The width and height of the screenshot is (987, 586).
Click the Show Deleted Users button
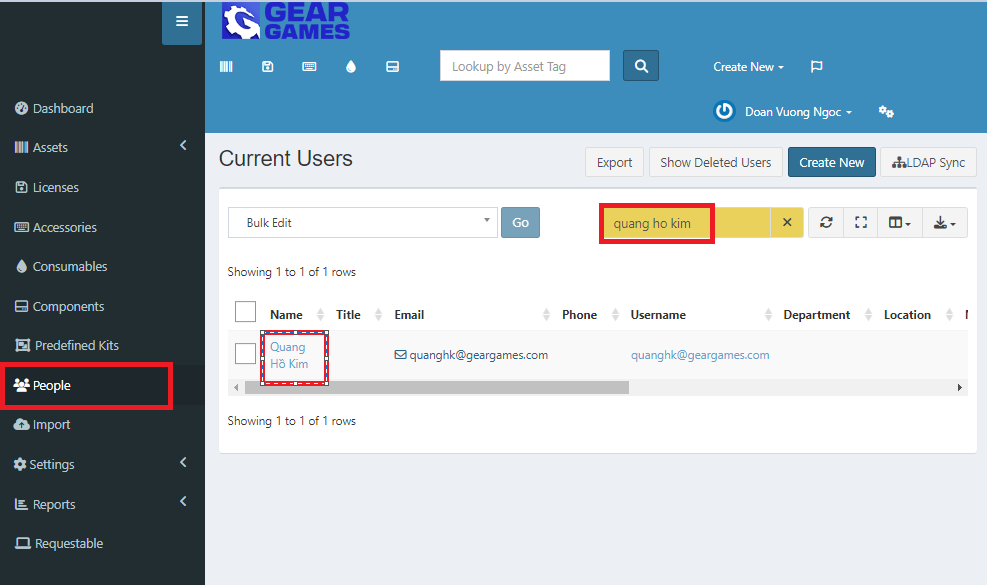[715, 163]
